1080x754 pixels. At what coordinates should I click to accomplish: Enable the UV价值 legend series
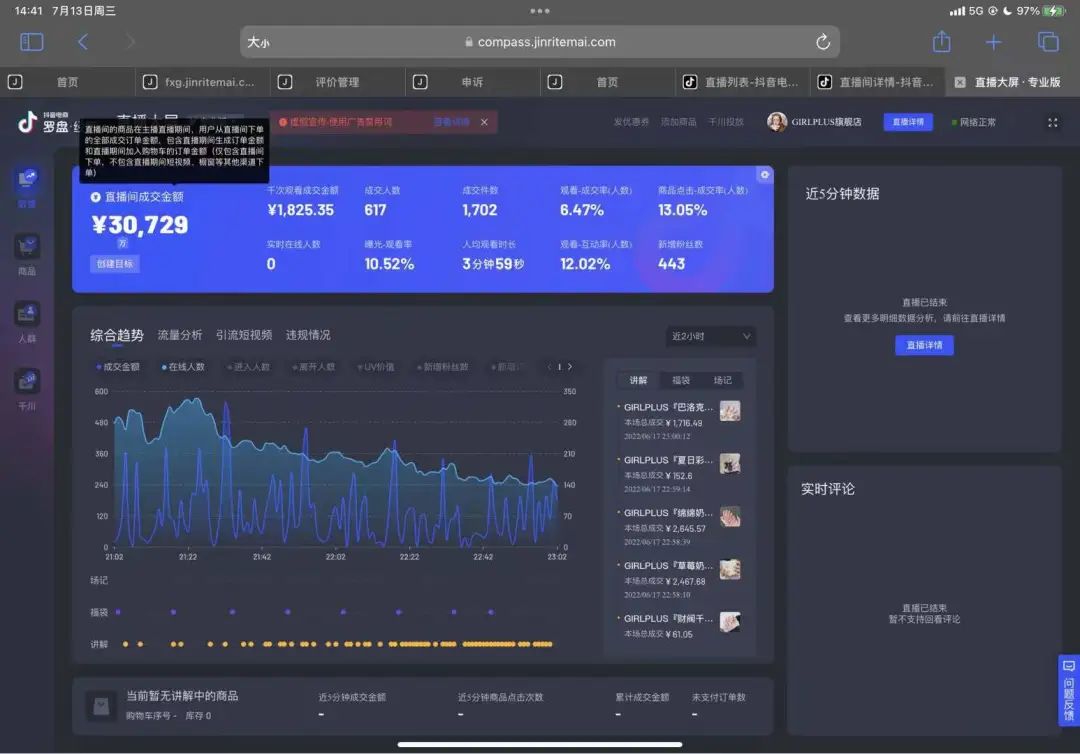point(376,367)
